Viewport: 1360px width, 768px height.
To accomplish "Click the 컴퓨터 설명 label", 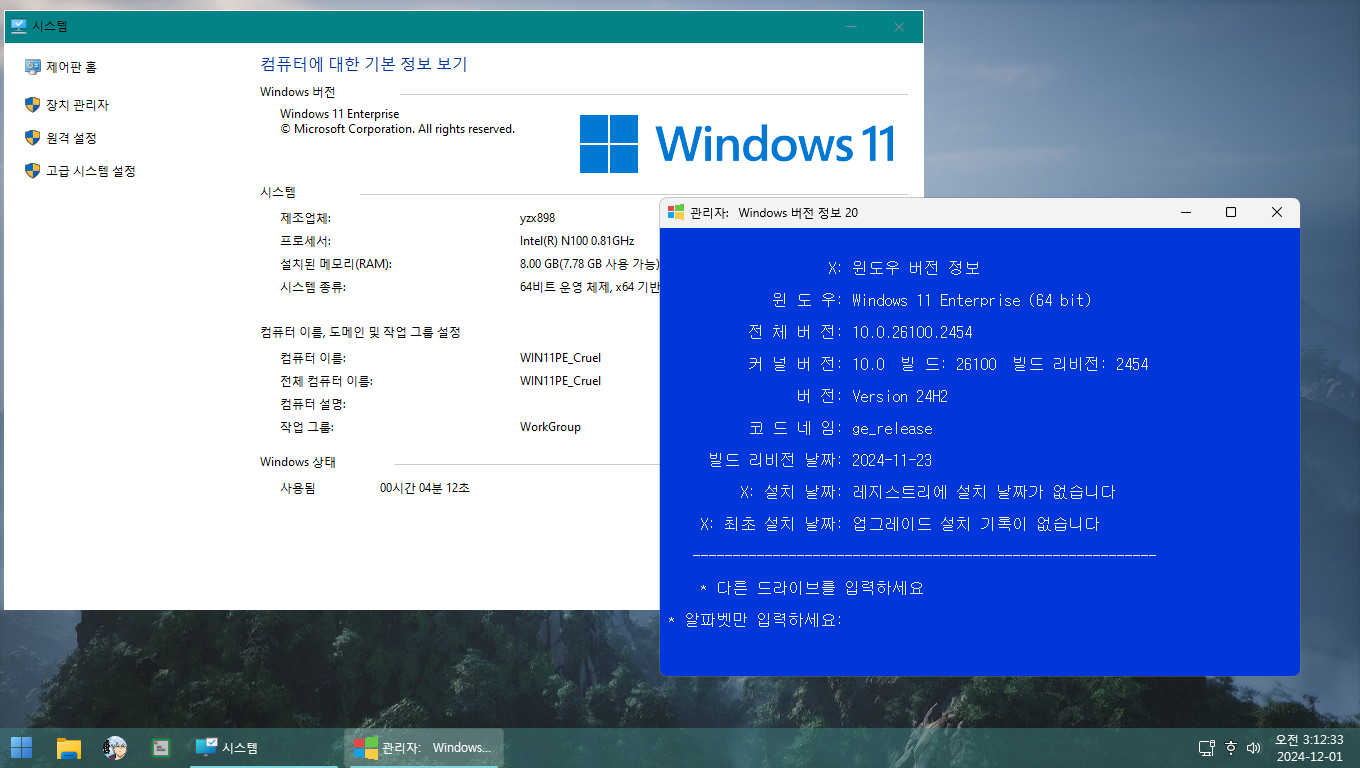I will (312, 404).
